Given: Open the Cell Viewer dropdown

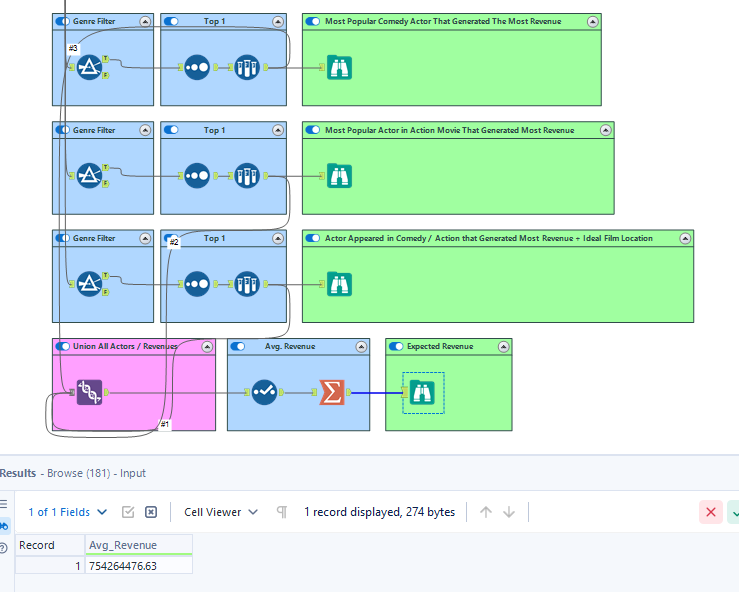Looking at the screenshot, I should (x=221, y=512).
